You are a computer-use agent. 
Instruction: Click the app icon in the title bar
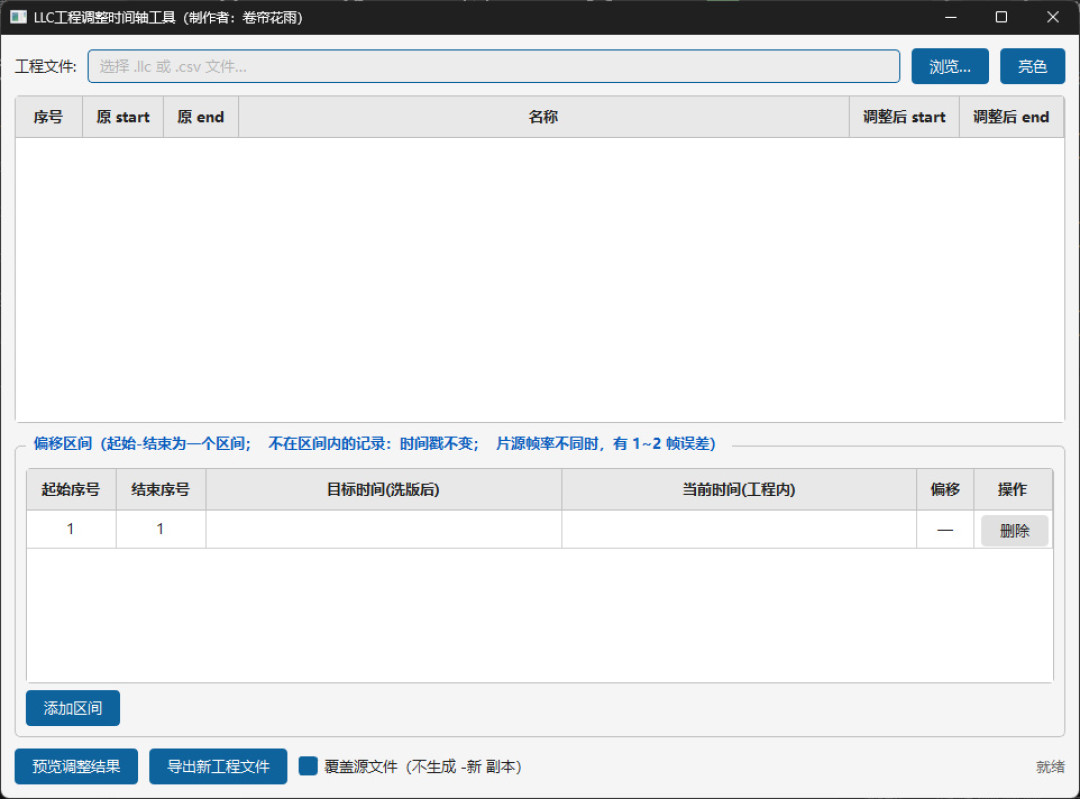[x=18, y=17]
